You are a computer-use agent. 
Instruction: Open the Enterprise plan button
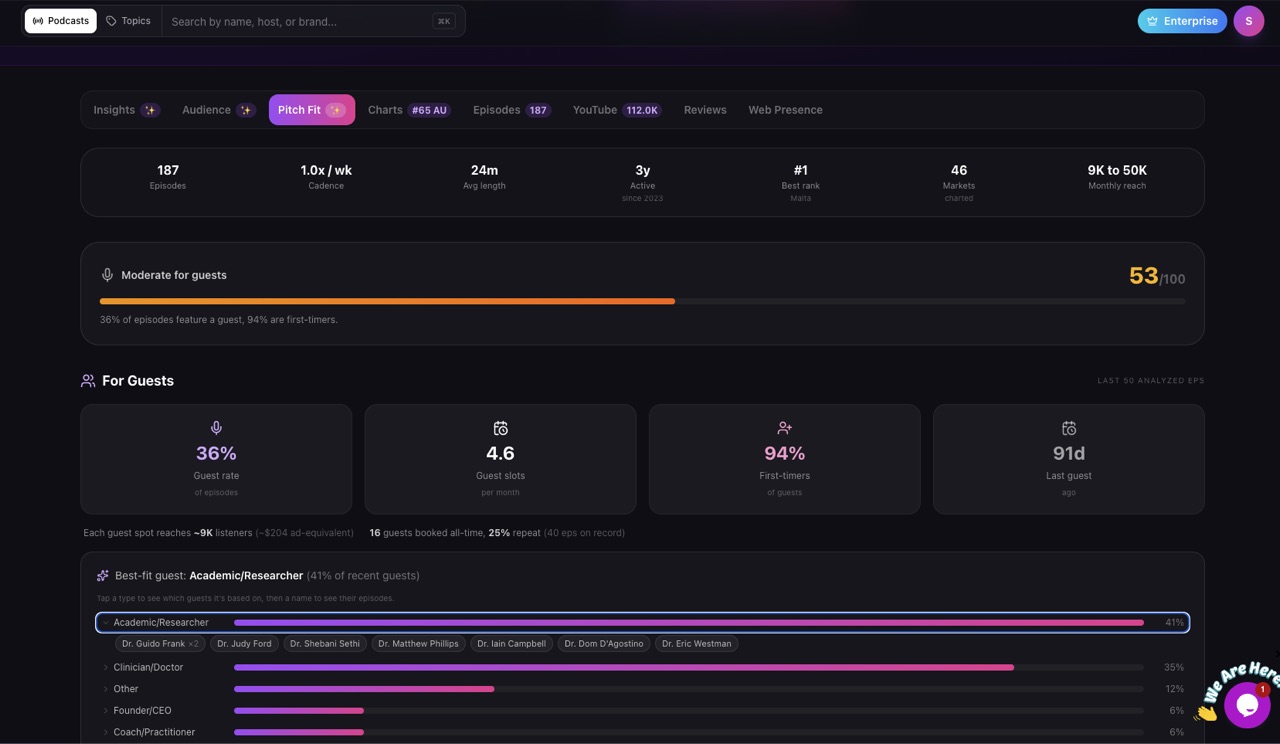1182,21
